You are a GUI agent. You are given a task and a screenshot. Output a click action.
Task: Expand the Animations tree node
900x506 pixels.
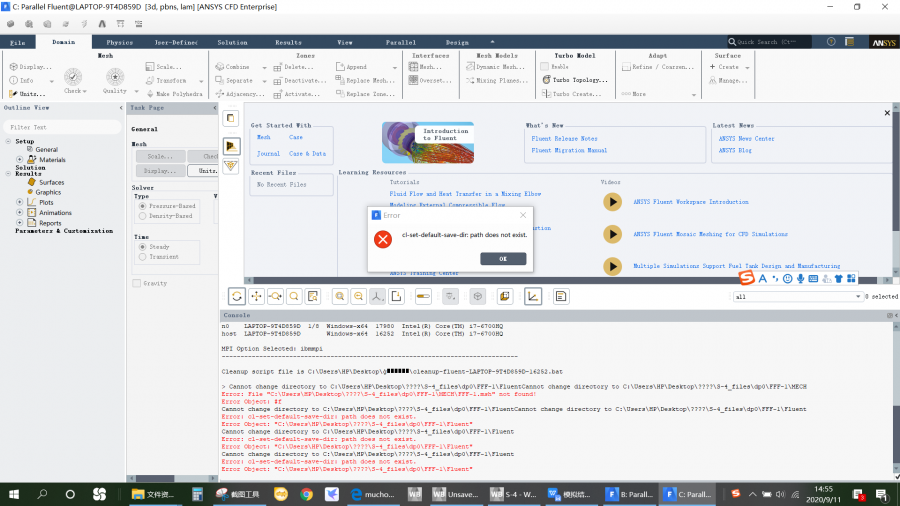(x=20, y=212)
